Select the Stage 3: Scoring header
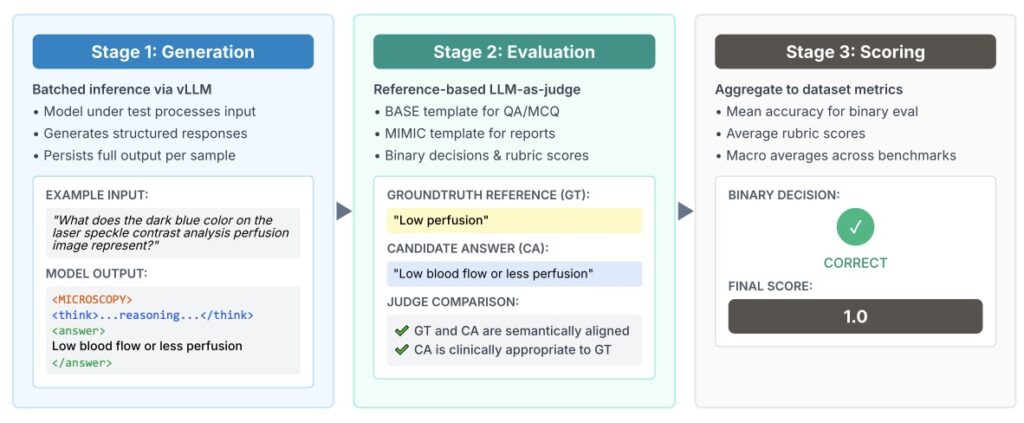The image size is (1024, 423). coord(855,52)
